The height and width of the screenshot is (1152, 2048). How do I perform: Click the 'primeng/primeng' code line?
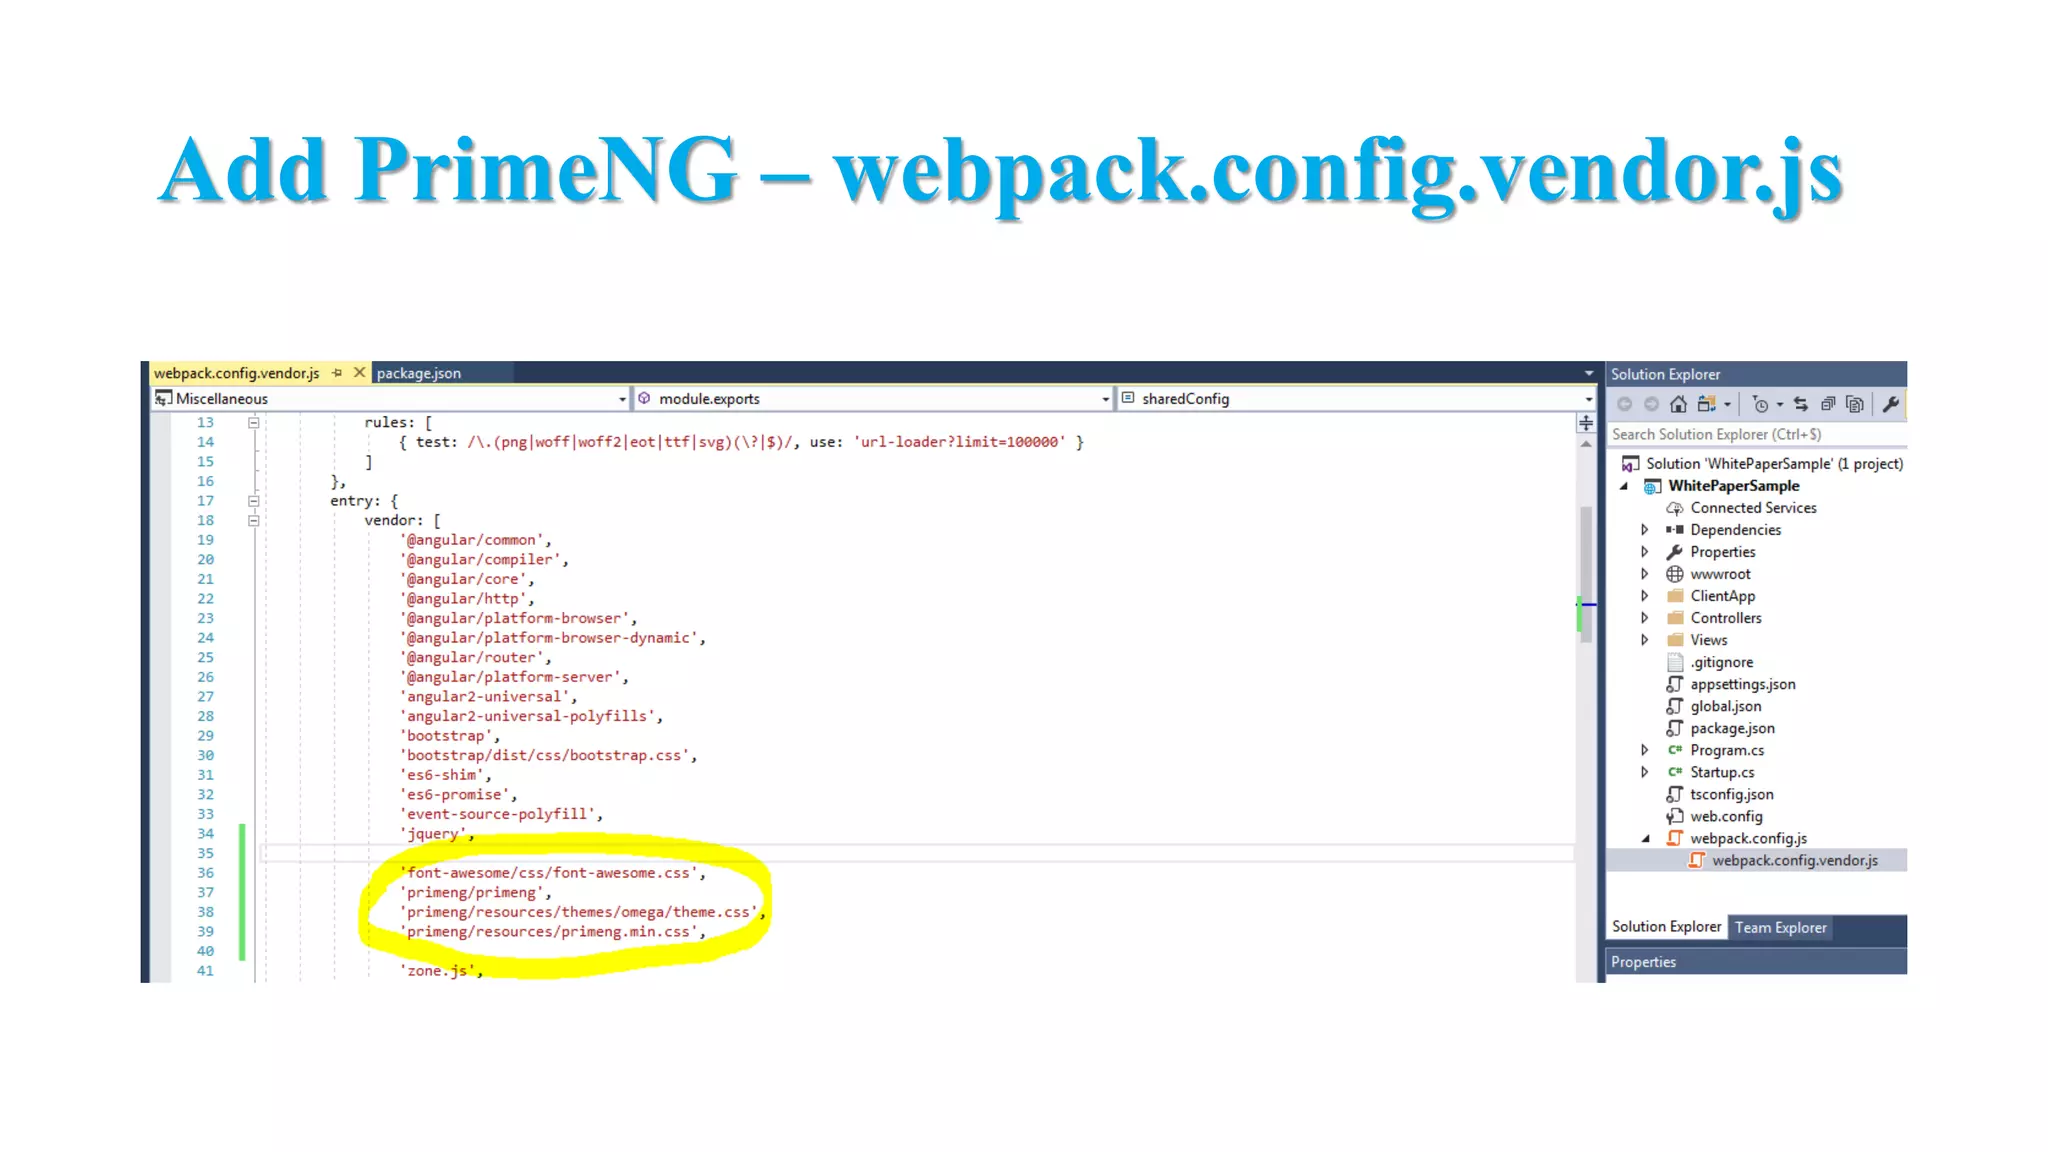point(475,893)
